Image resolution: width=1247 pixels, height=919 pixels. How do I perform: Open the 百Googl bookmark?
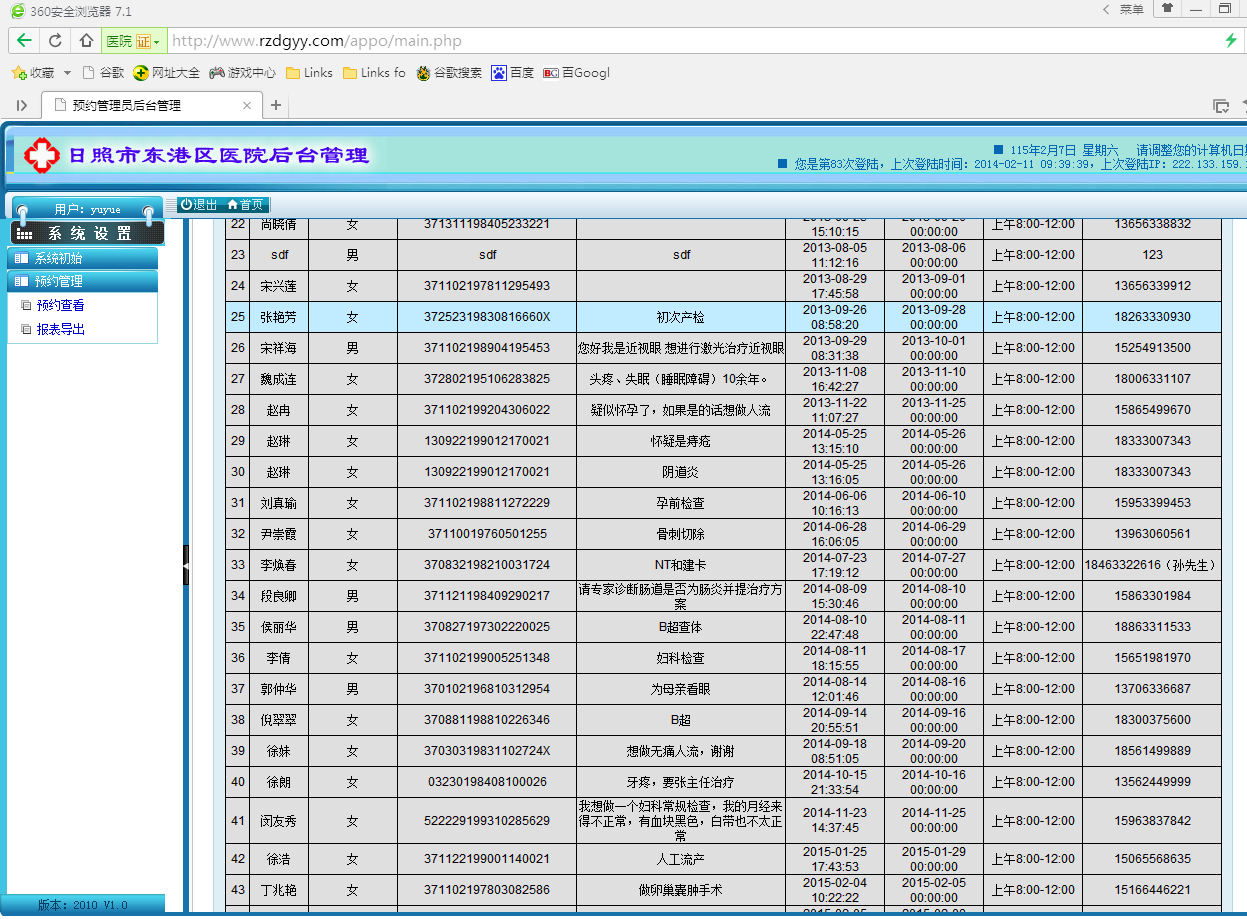point(576,73)
